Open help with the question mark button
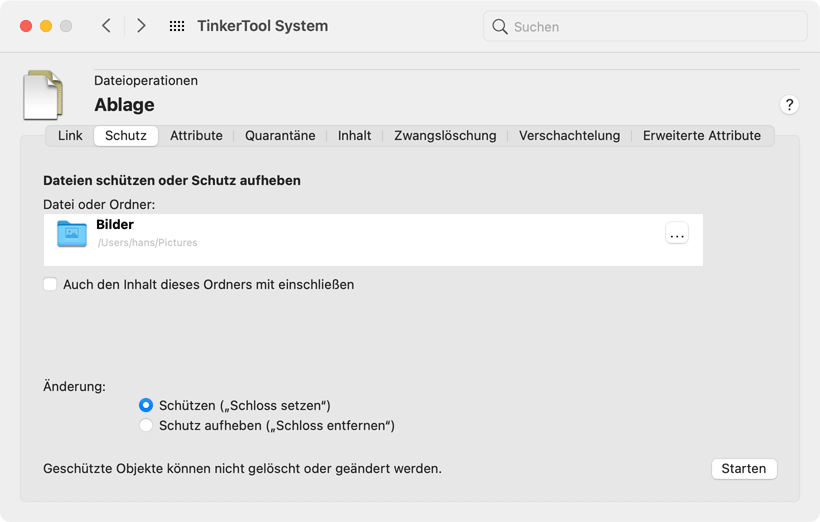This screenshot has height=522, width=820. pos(789,105)
